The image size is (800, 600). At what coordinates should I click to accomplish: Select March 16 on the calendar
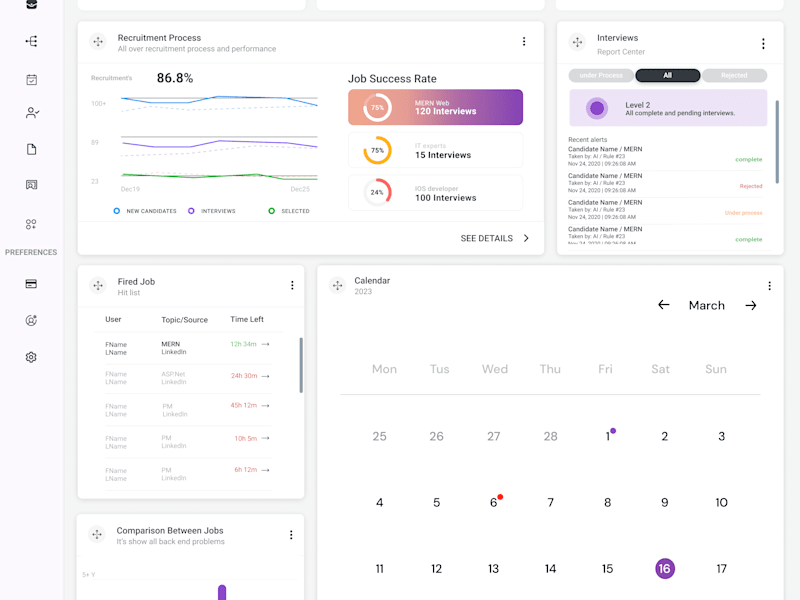pos(664,568)
